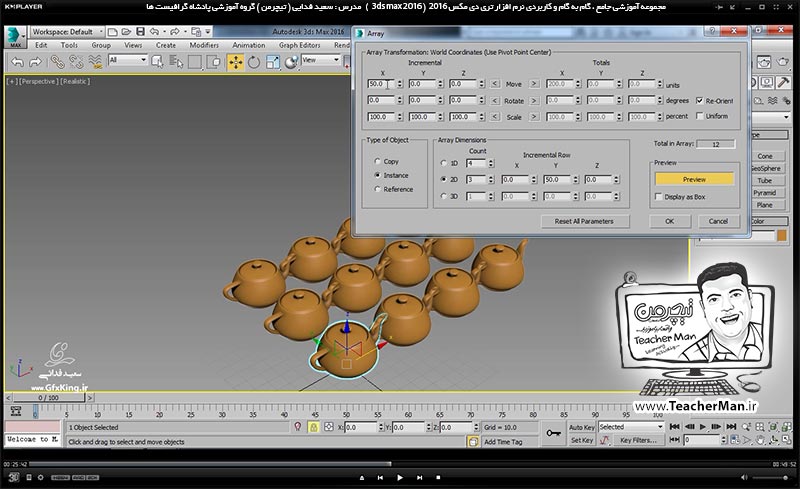
Task: Click the yellow Preview button
Action: [694, 179]
